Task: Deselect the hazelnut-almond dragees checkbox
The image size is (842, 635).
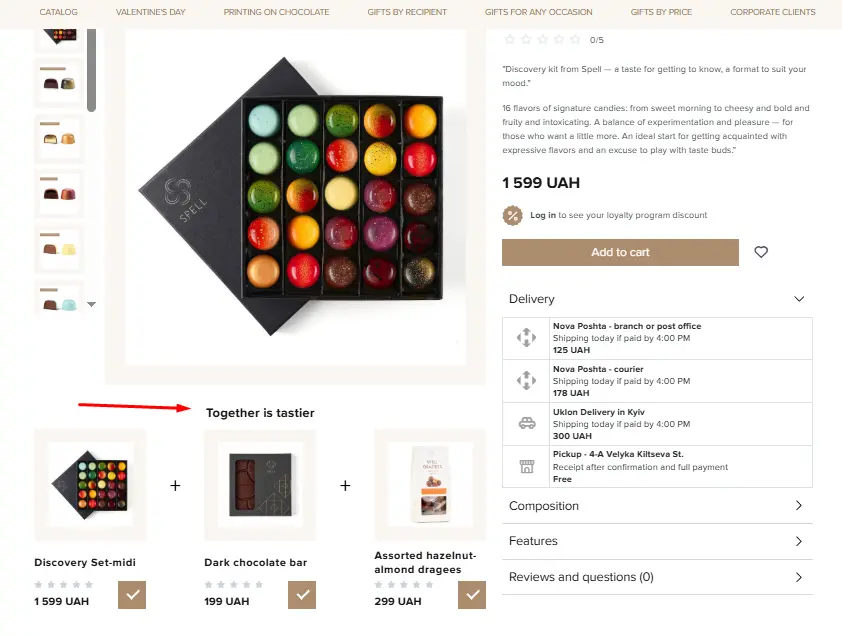Action: coord(472,594)
